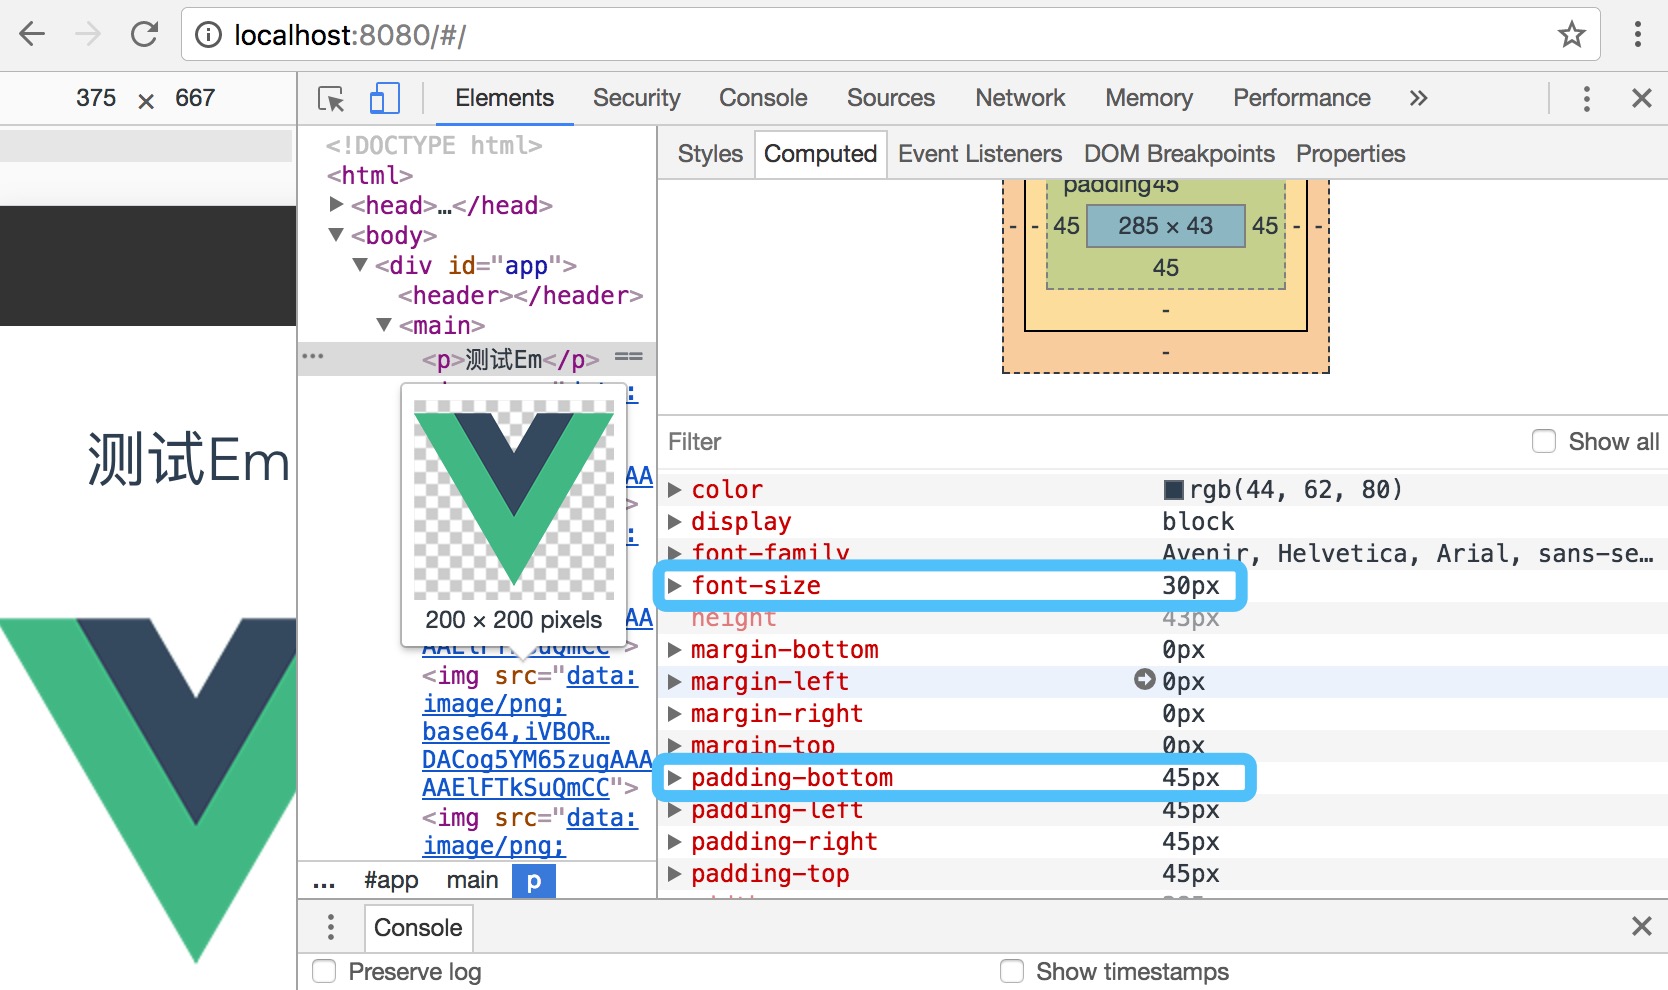The width and height of the screenshot is (1668, 990).
Task: Toggle the device toolbar icon
Action: coord(384,99)
